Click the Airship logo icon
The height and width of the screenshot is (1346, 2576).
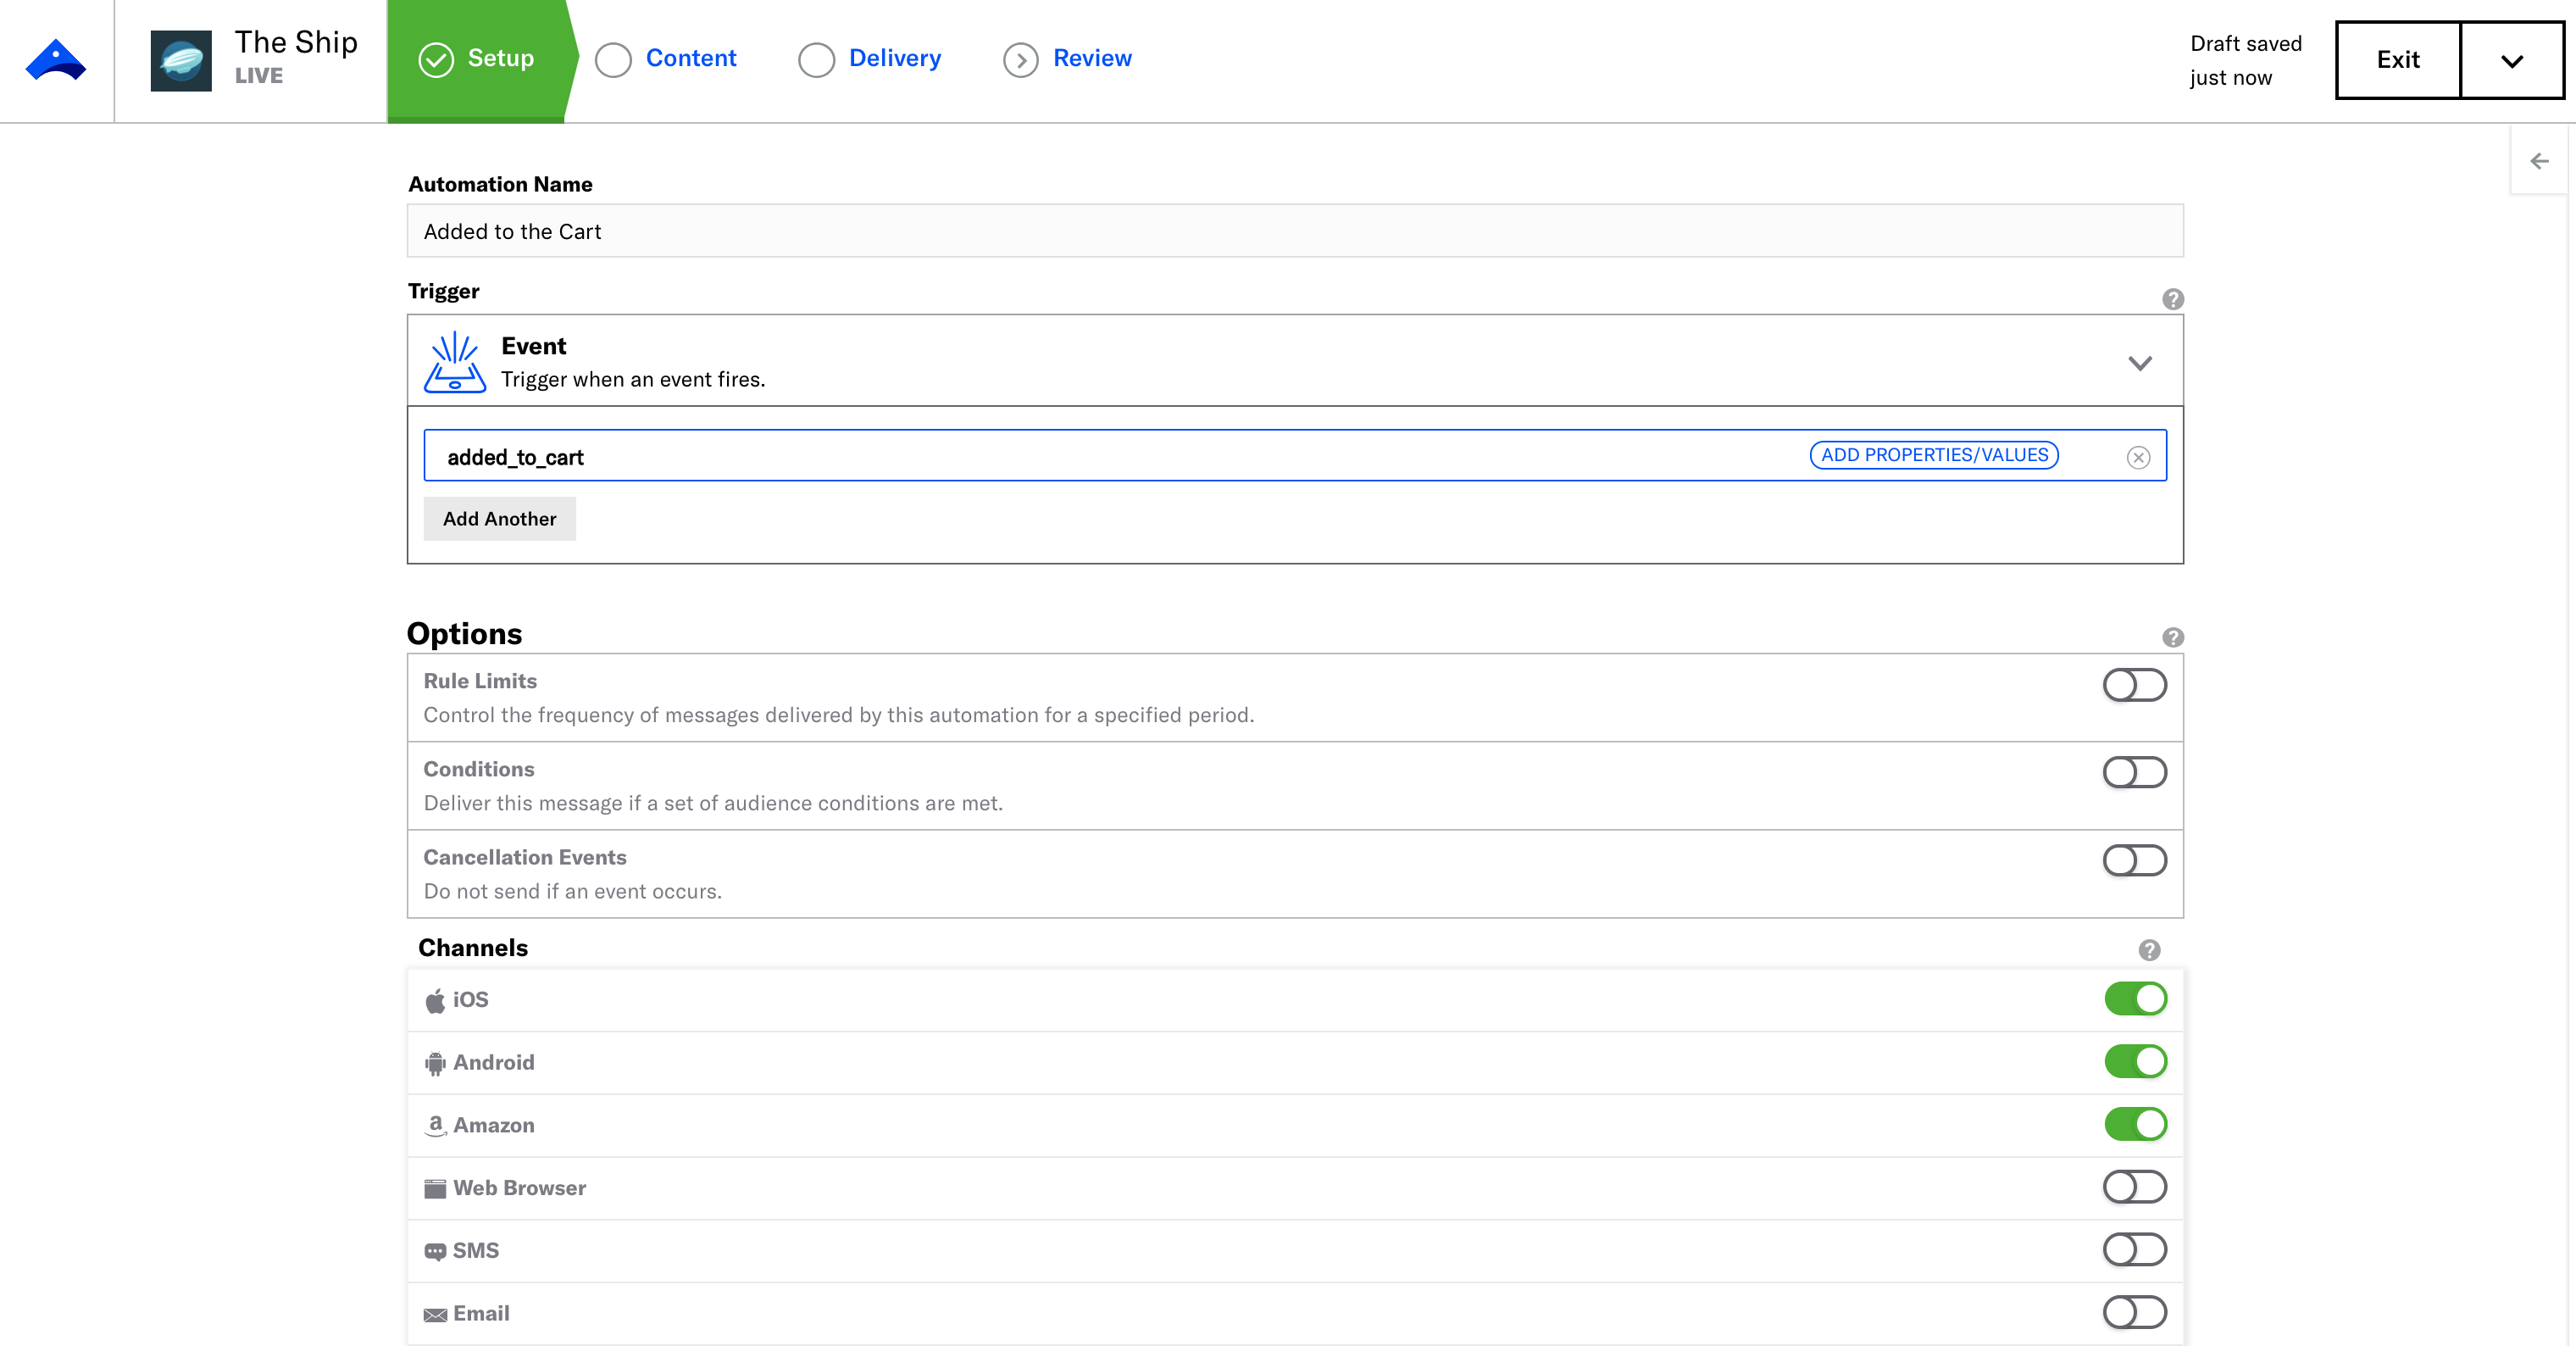(x=56, y=60)
